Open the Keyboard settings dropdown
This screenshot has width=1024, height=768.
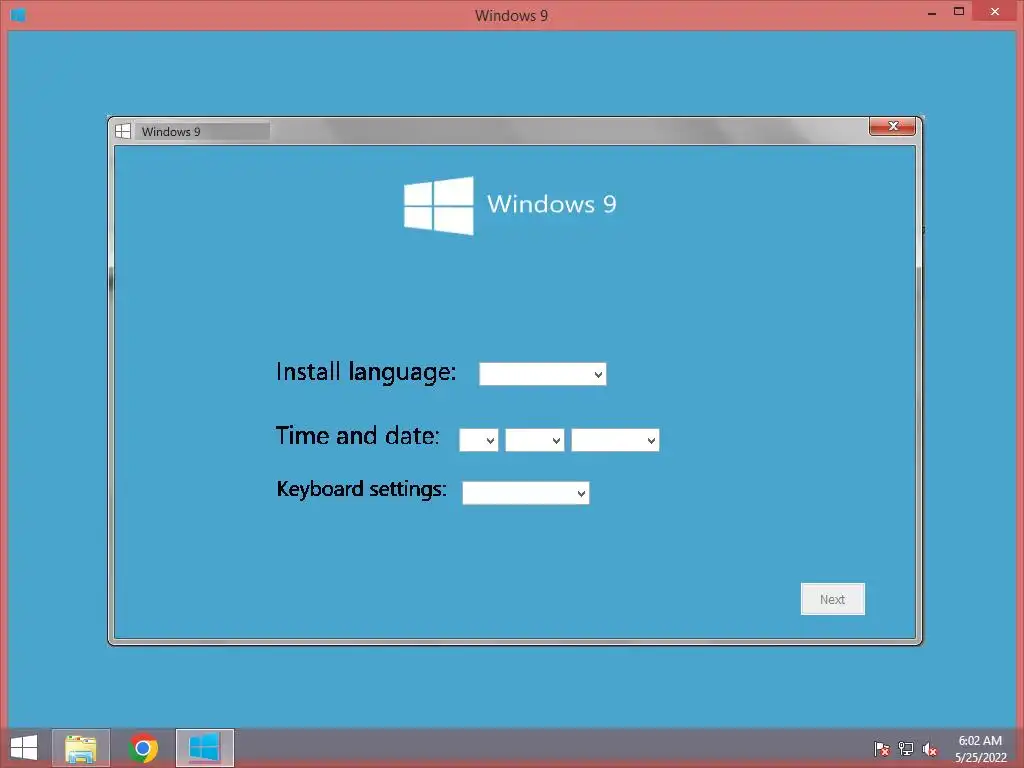(x=525, y=493)
